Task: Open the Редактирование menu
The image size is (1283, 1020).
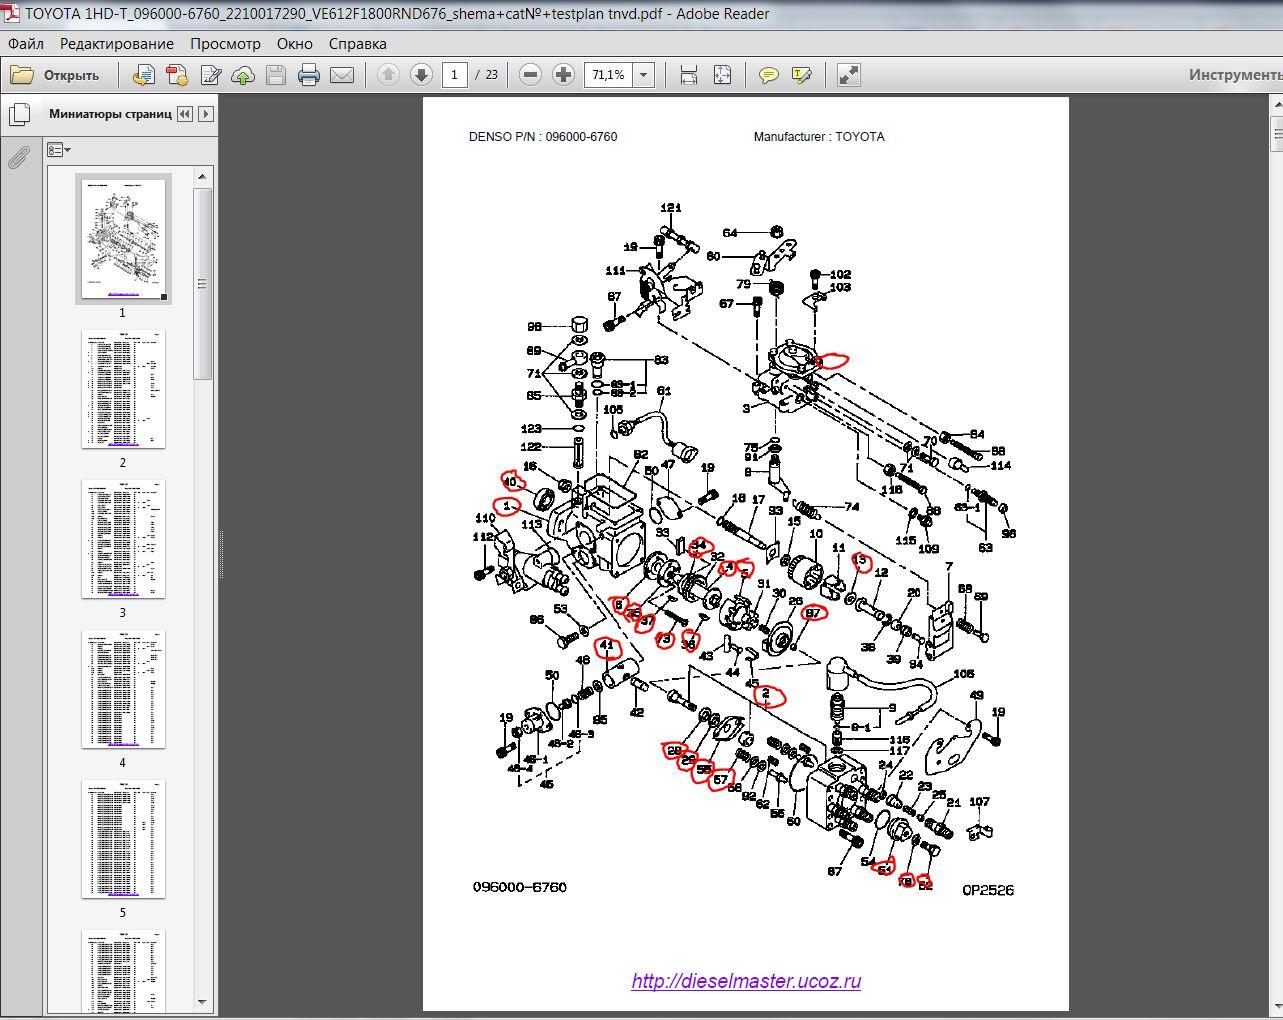Action: pyautogui.click(x=117, y=44)
